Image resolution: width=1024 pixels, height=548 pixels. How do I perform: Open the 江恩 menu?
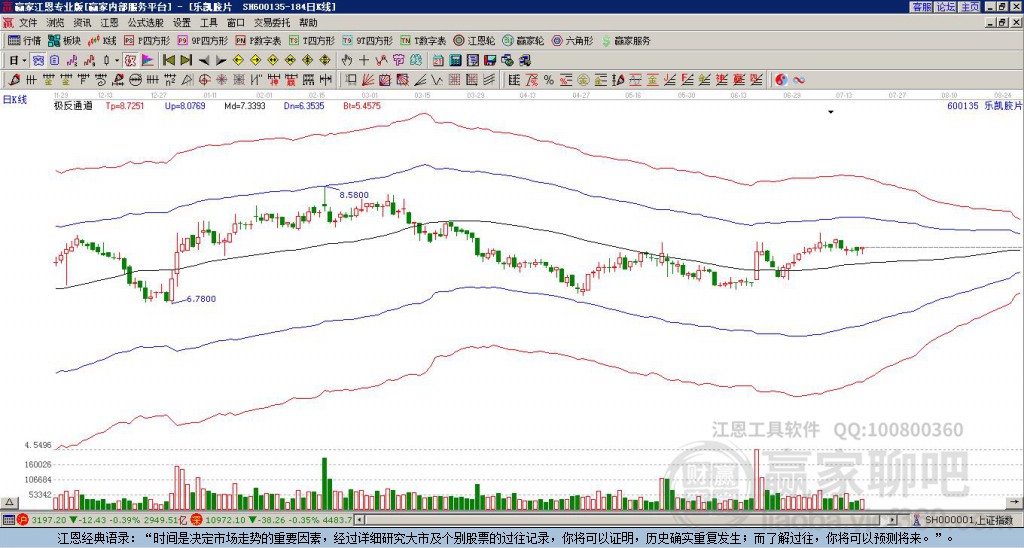(109, 23)
